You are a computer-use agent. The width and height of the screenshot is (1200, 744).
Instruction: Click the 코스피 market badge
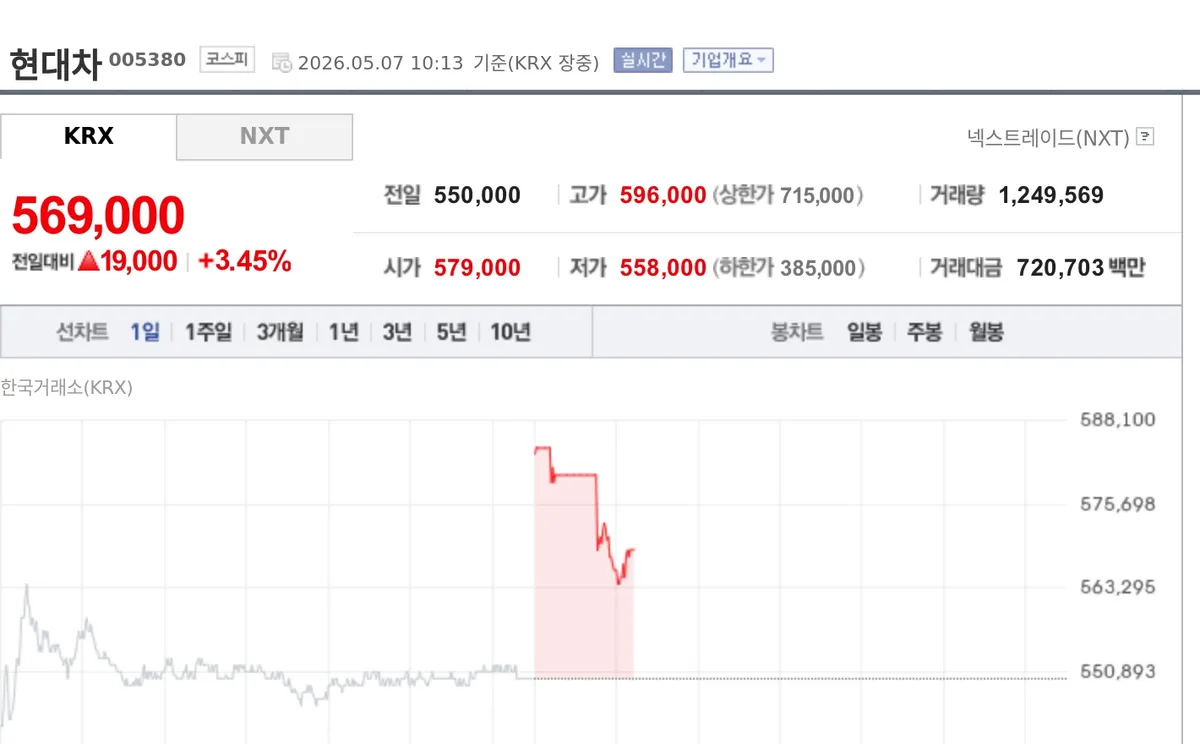tap(227, 59)
